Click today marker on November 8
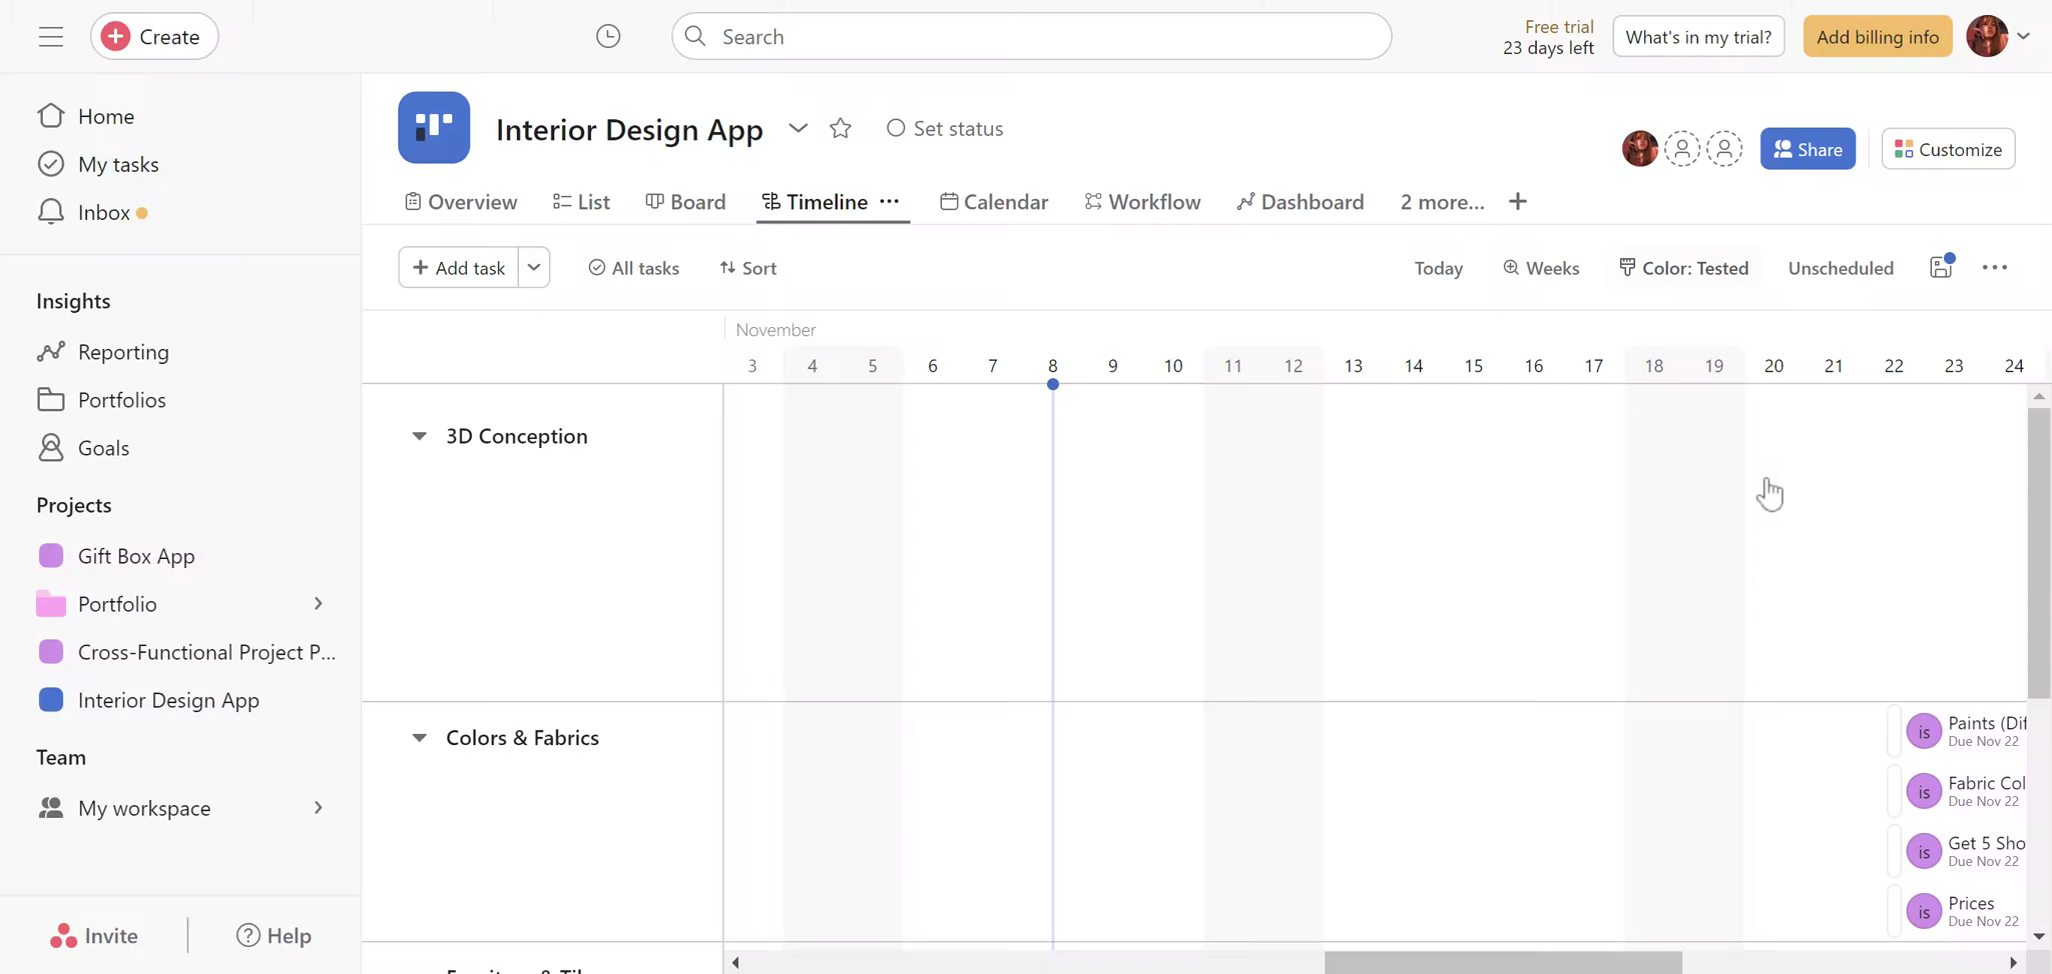Viewport: 2052px width, 974px height. [1052, 384]
